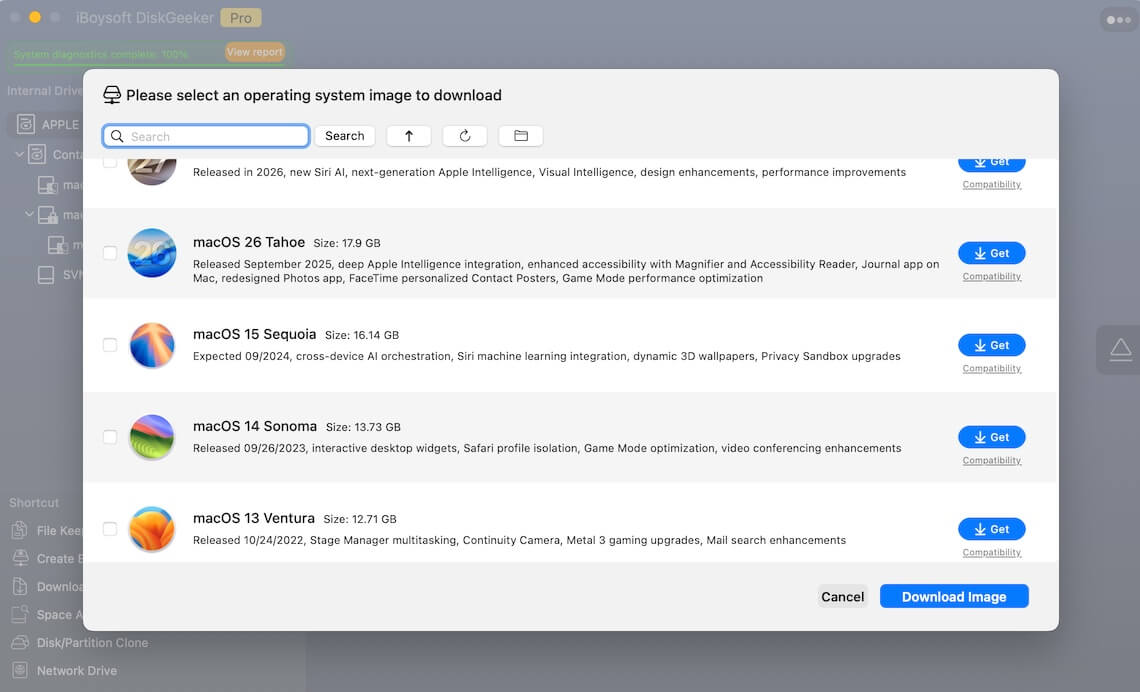The width and height of the screenshot is (1140, 692).
Task: Click the View report button in the main window
Action: pyautogui.click(x=254, y=52)
